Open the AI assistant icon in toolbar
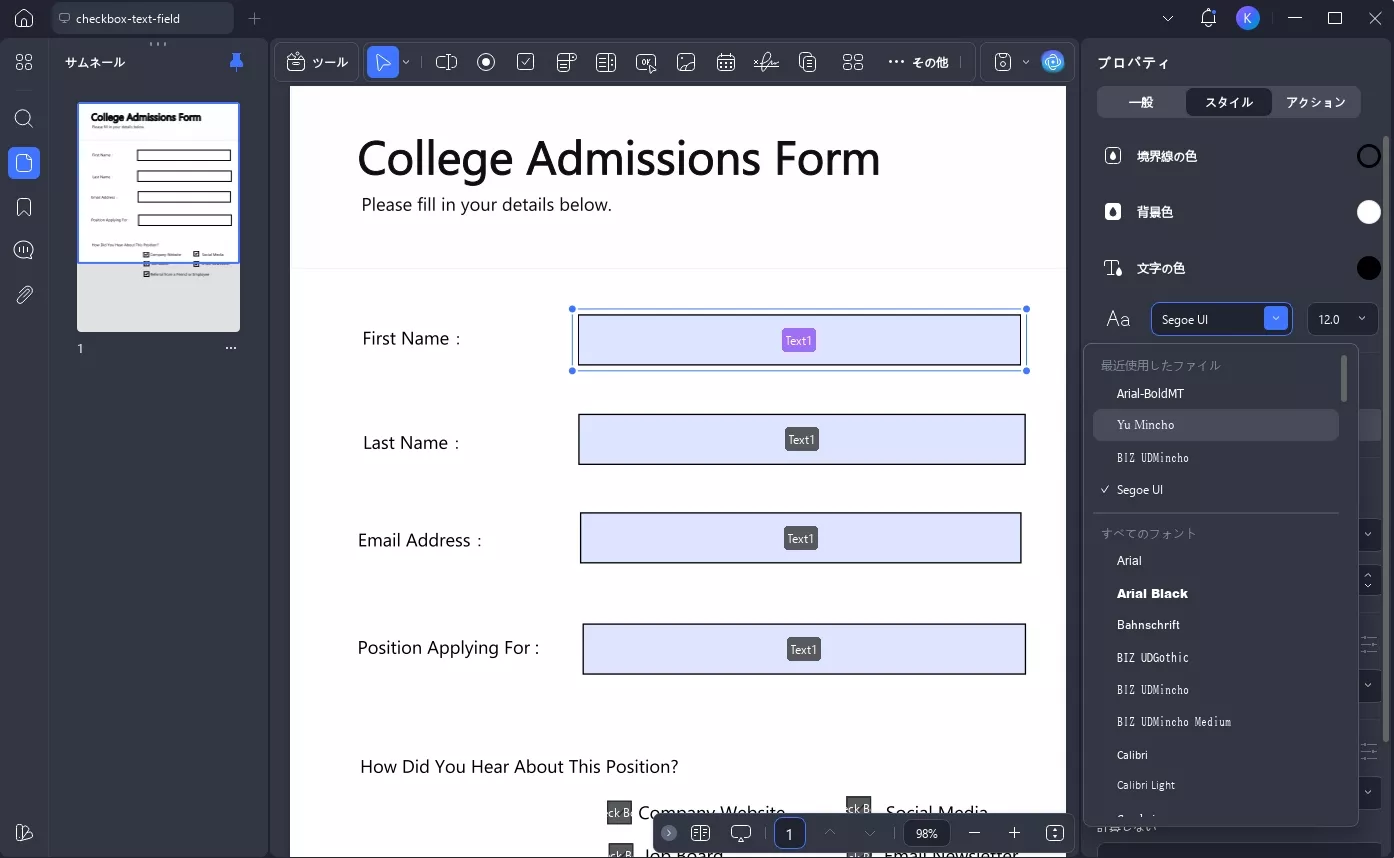The image size is (1394, 858). tap(1052, 62)
